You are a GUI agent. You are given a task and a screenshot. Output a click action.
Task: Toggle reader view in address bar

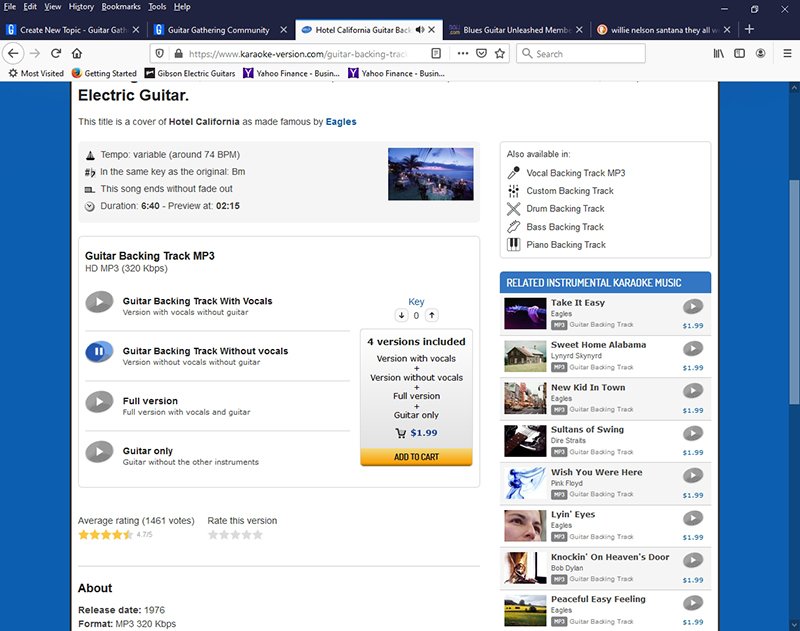[x=436, y=53]
